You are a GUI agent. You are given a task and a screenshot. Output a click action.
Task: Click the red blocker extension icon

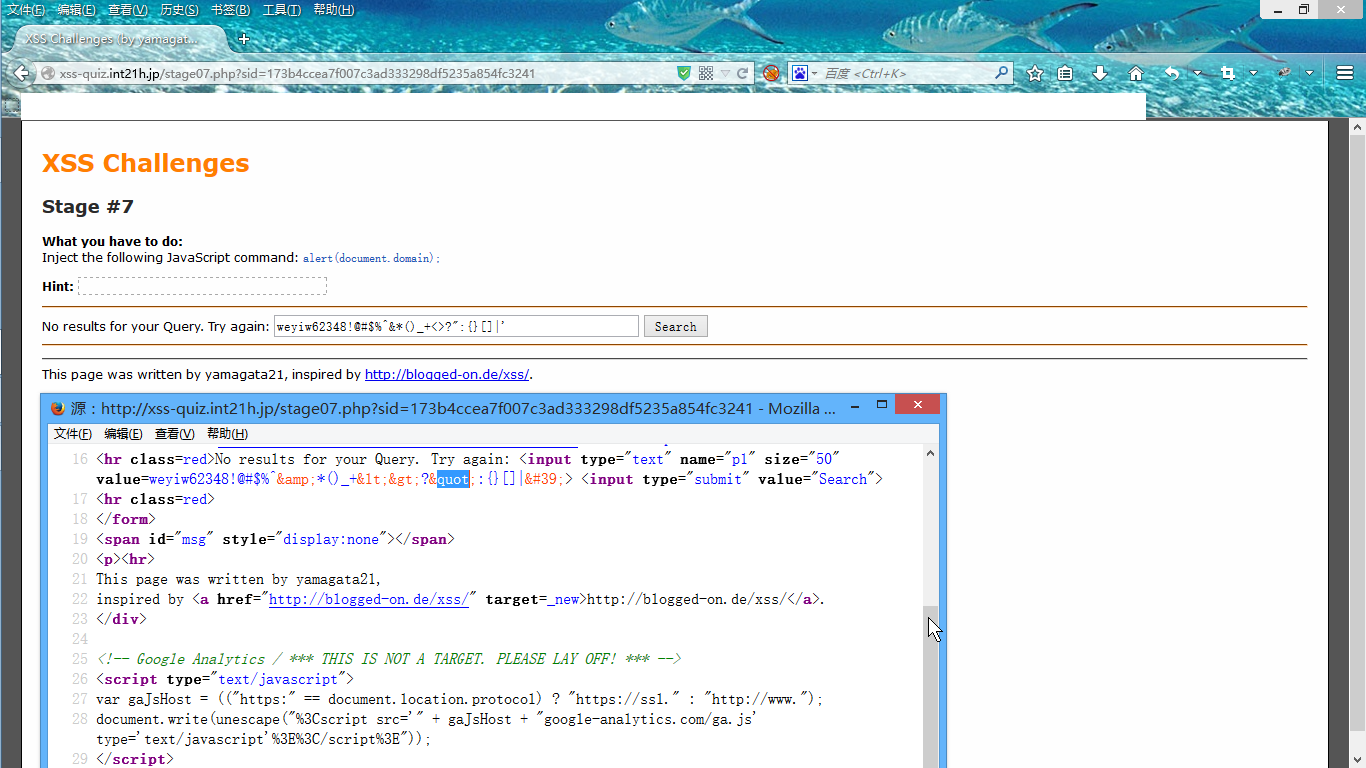(771, 73)
